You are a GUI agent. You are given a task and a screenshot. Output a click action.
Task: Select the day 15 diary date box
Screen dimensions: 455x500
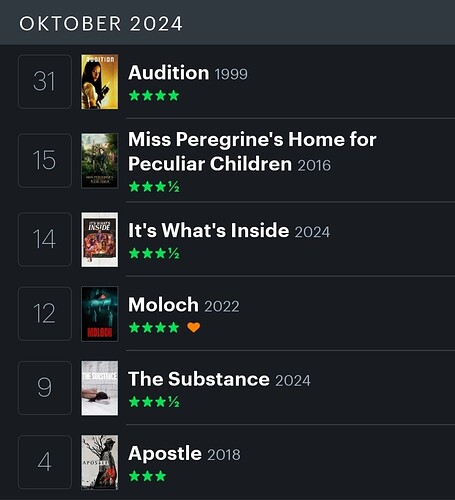pos(45,160)
